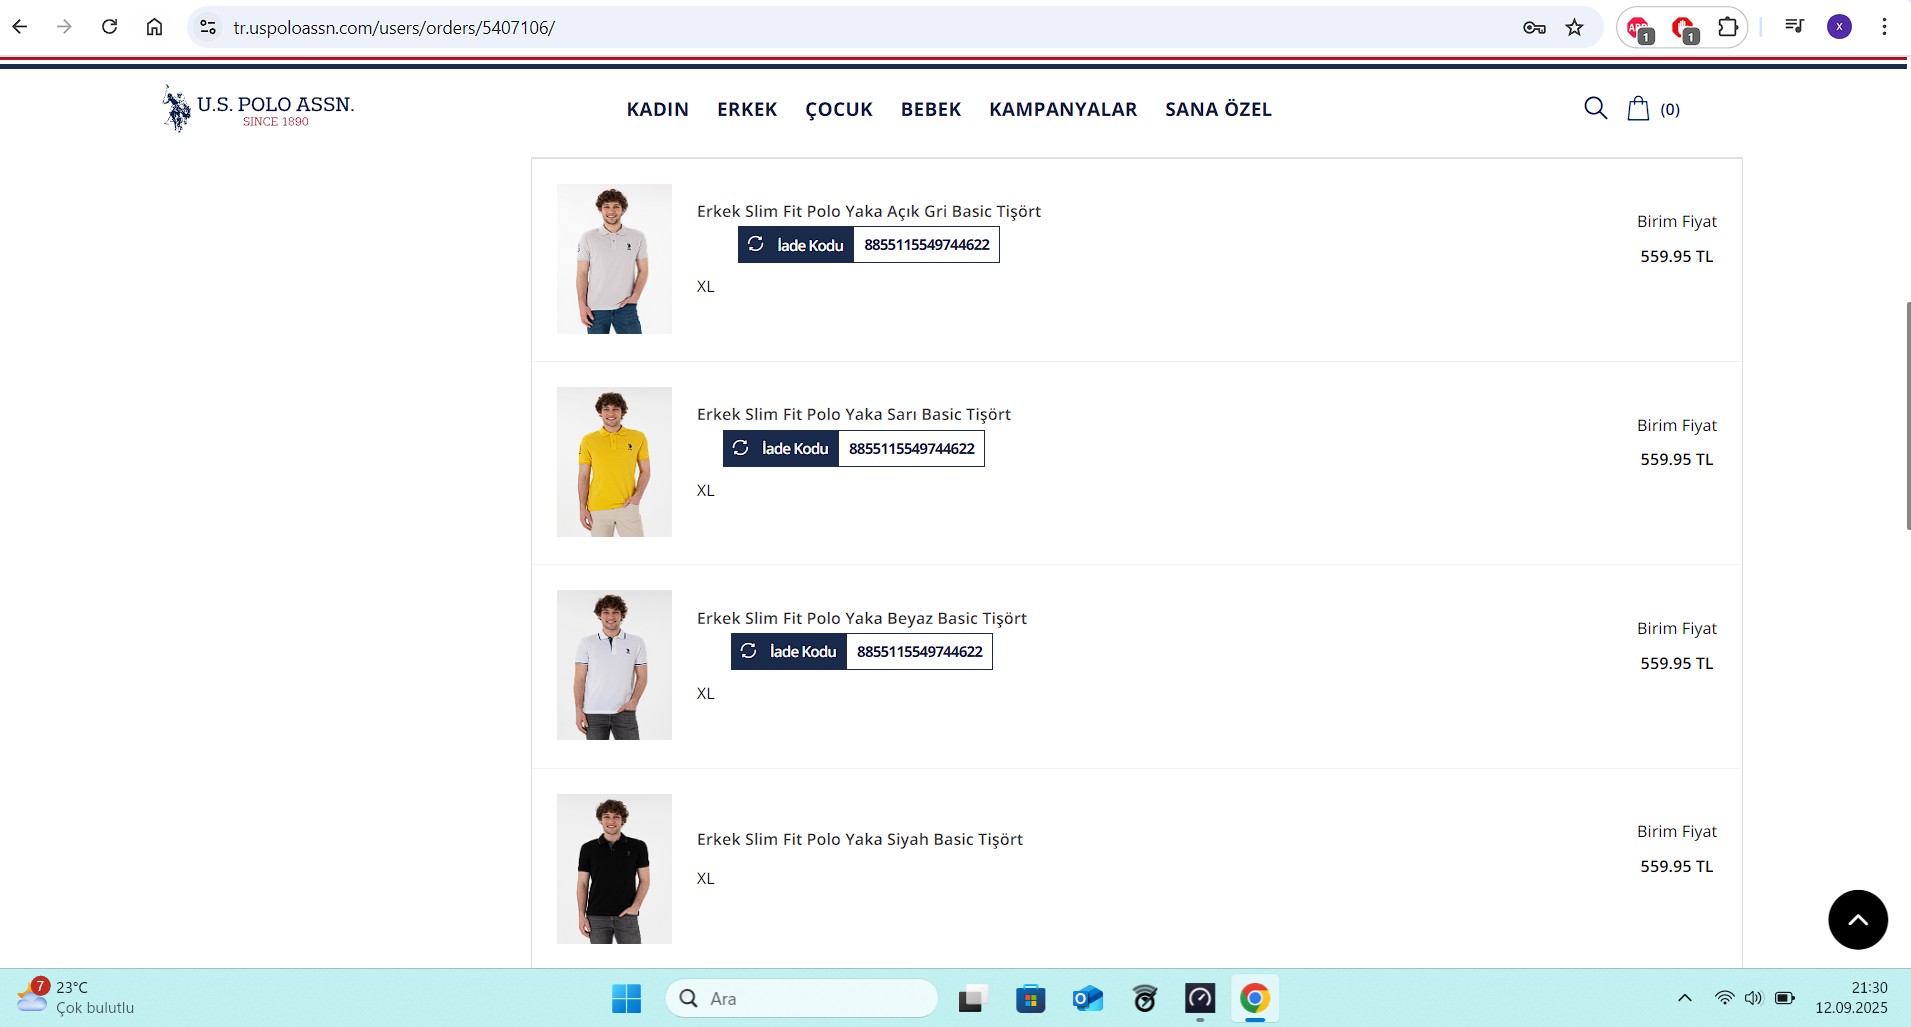The image size is (1911, 1027).
Task: Open the KADIN menu
Action: click(x=657, y=109)
